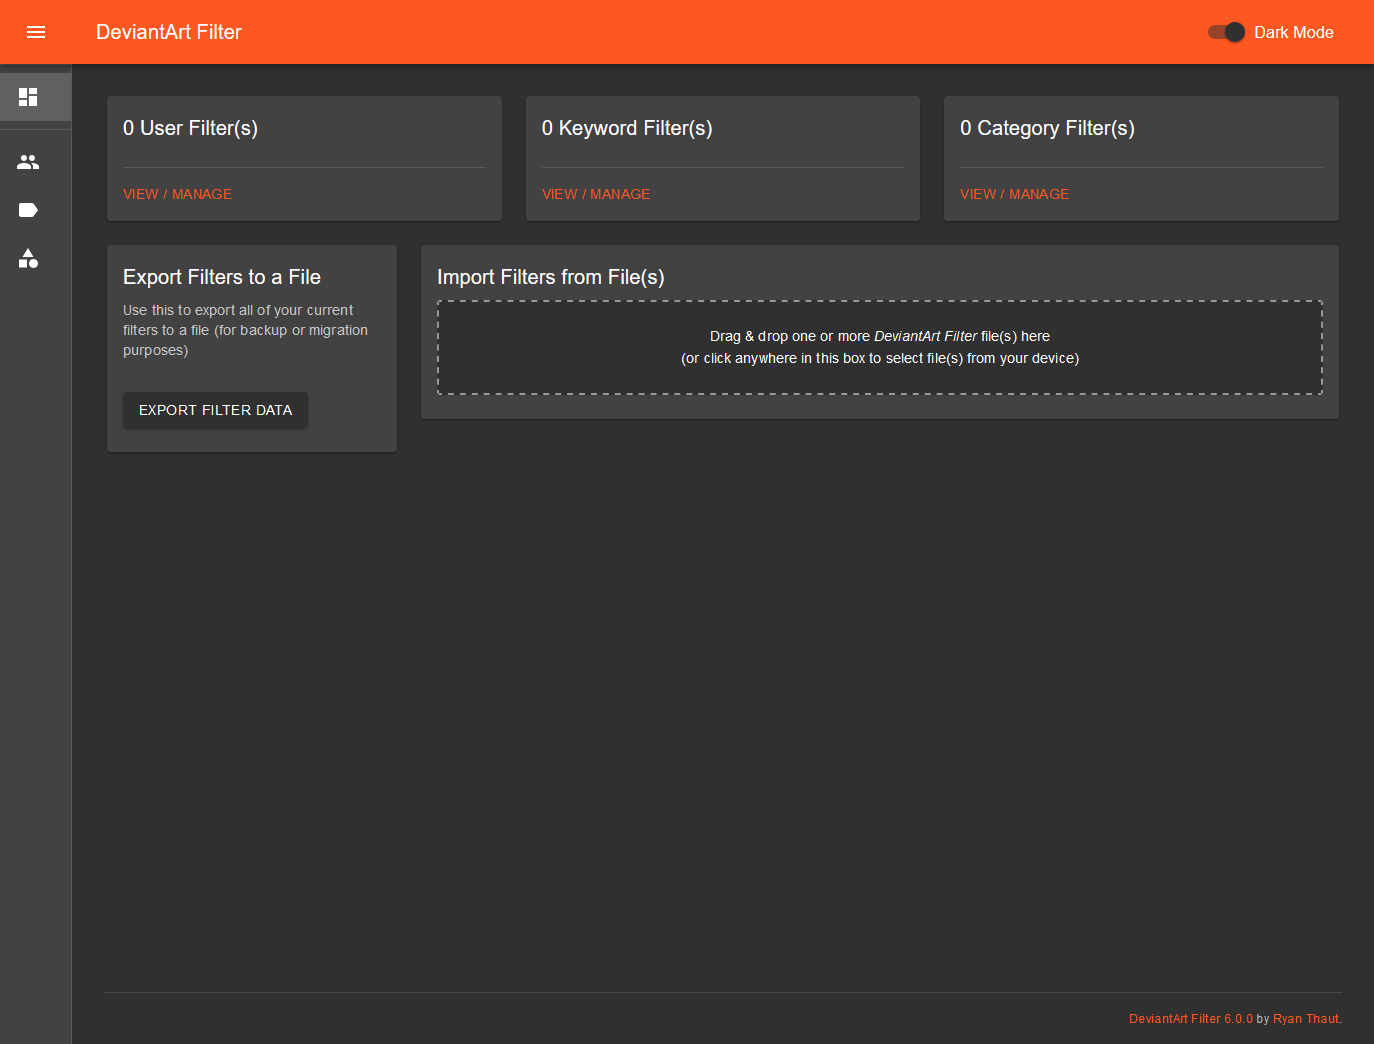Click View / Manage under User Filter(s)
Screen dimensions: 1374x1044
[177, 194]
